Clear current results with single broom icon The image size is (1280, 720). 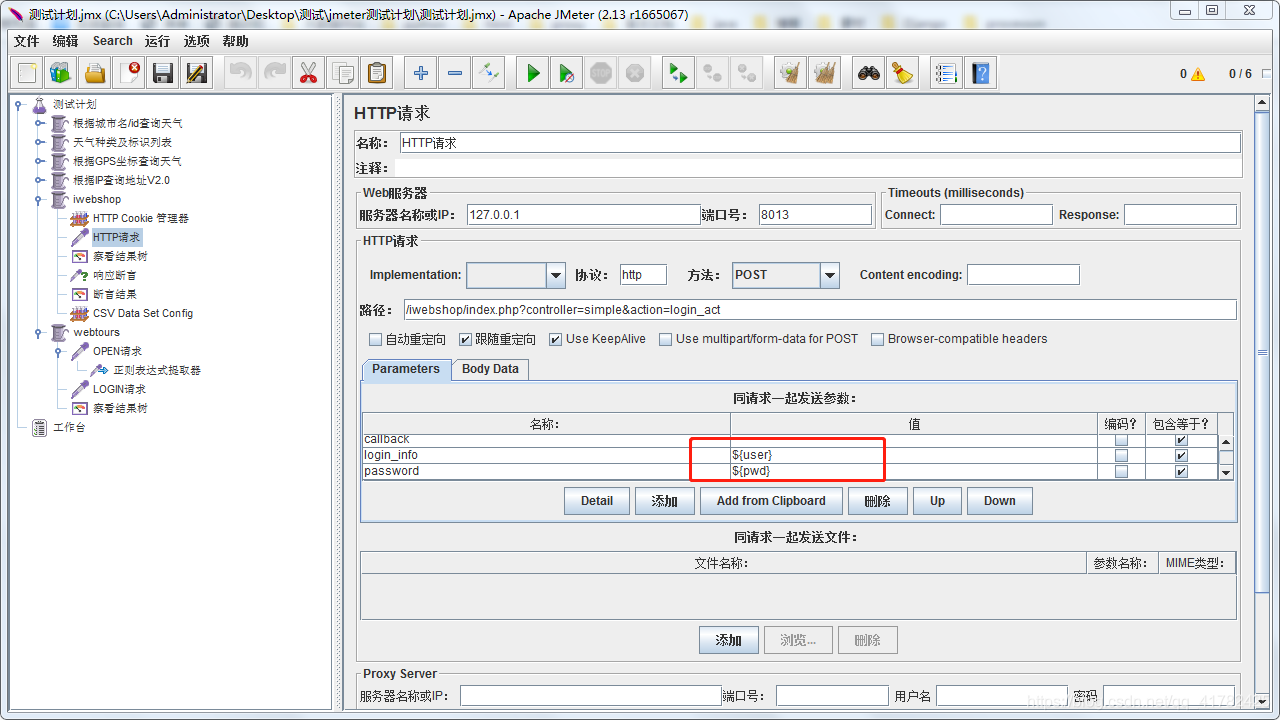point(790,73)
